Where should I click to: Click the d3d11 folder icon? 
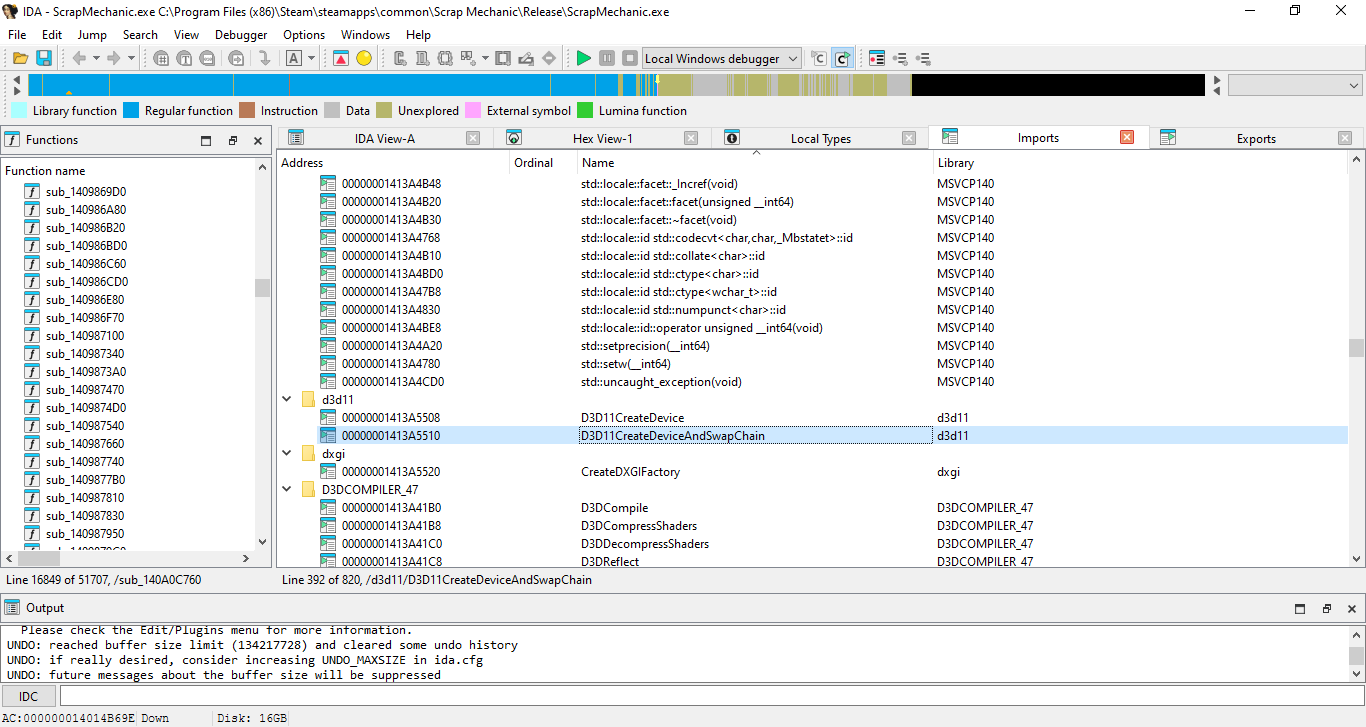point(308,400)
